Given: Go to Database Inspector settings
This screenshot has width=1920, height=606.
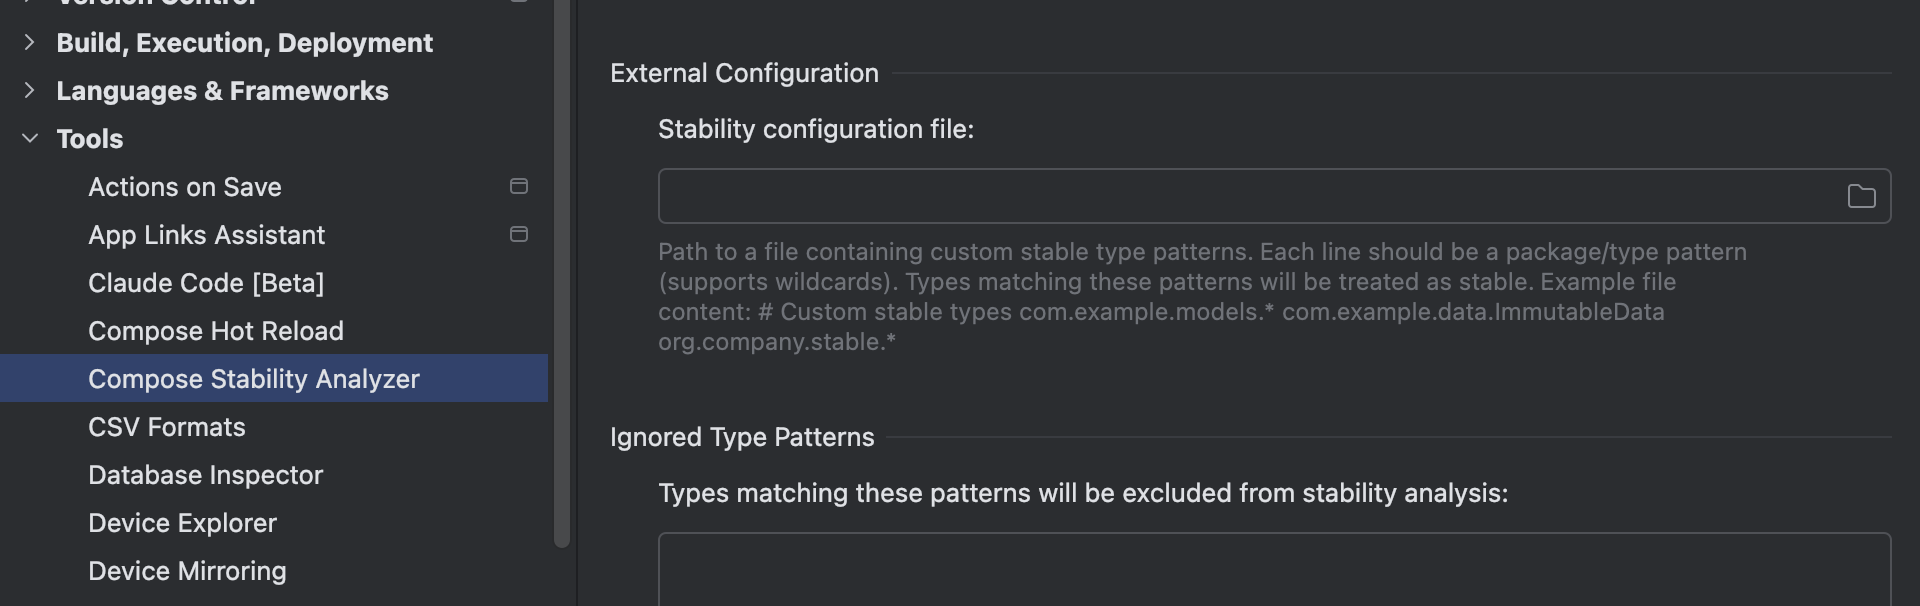Looking at the screenshot, I should click(205, 475).
